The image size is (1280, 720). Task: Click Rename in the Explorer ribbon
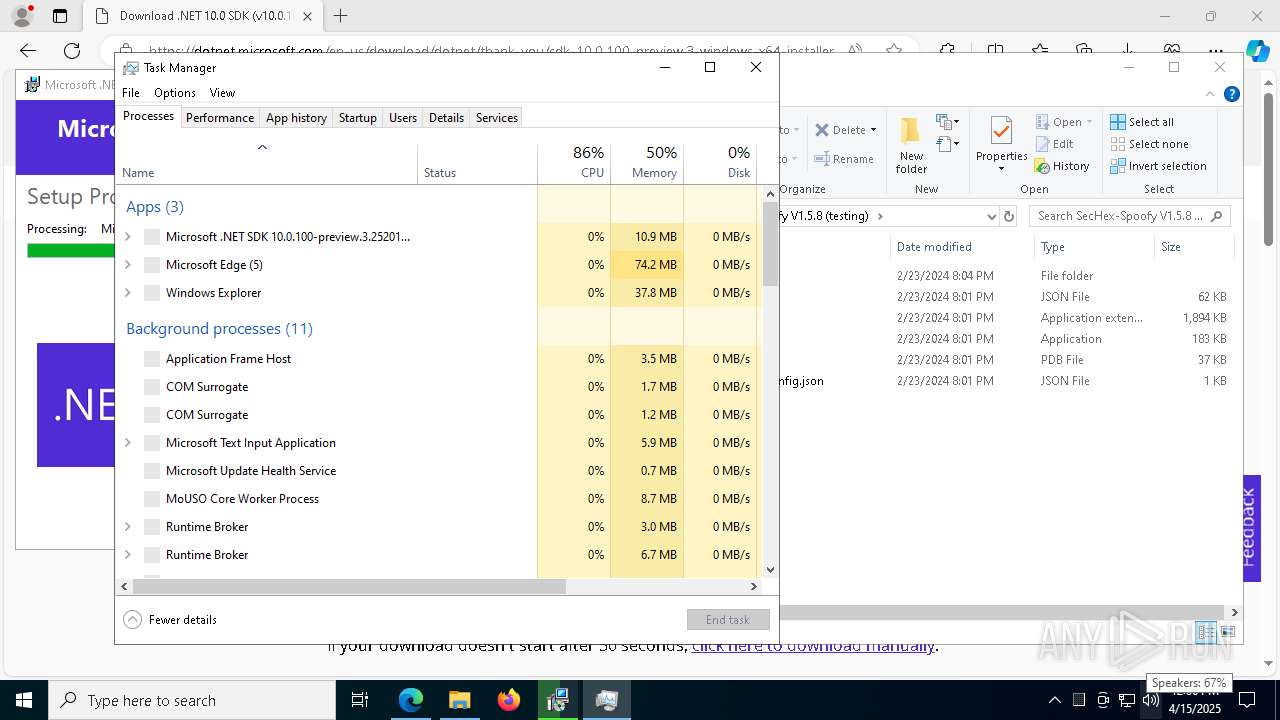click(x=844, y=159)
